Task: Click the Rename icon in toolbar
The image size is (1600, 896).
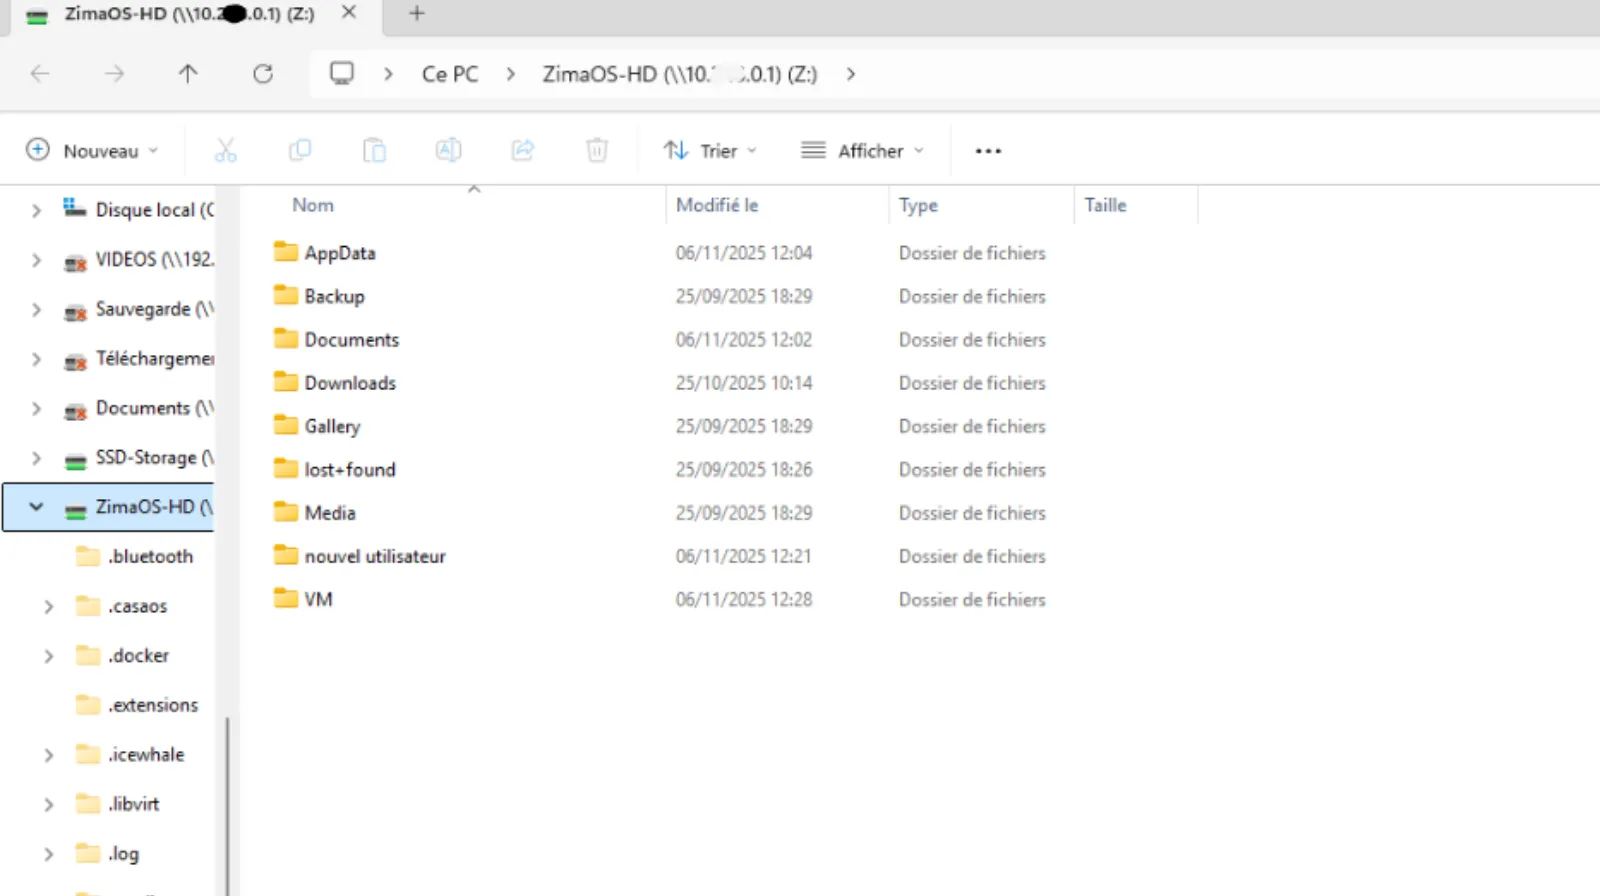Action: tap(448, 151)
